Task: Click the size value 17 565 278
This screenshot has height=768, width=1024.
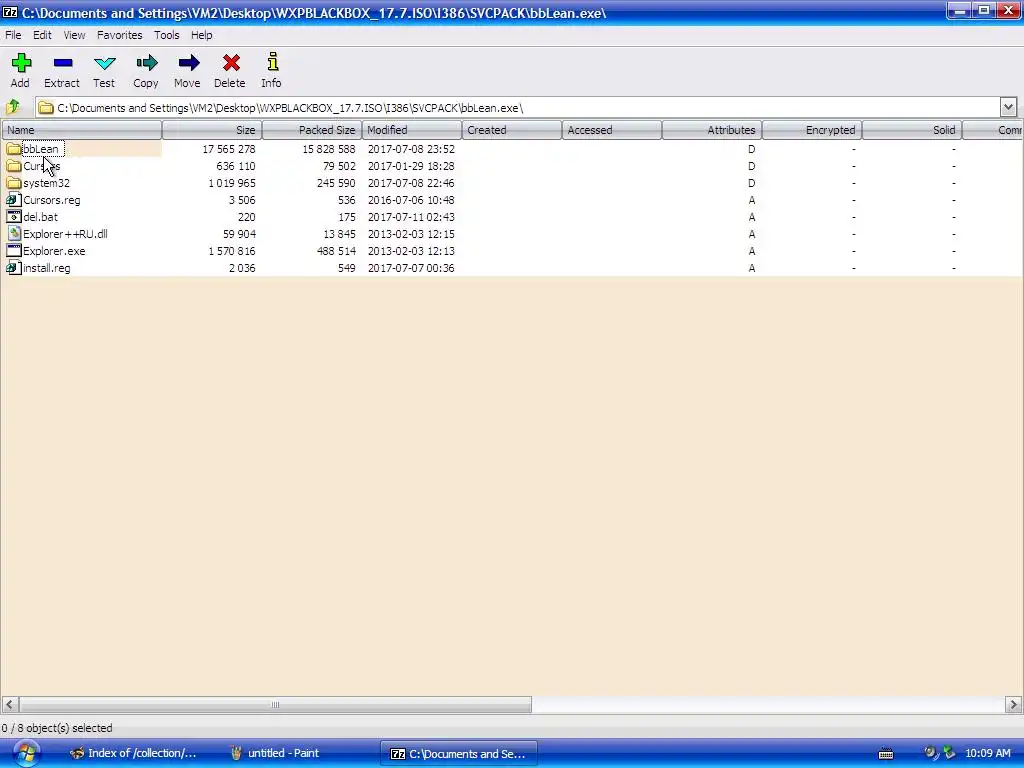Action: [229, 149]
